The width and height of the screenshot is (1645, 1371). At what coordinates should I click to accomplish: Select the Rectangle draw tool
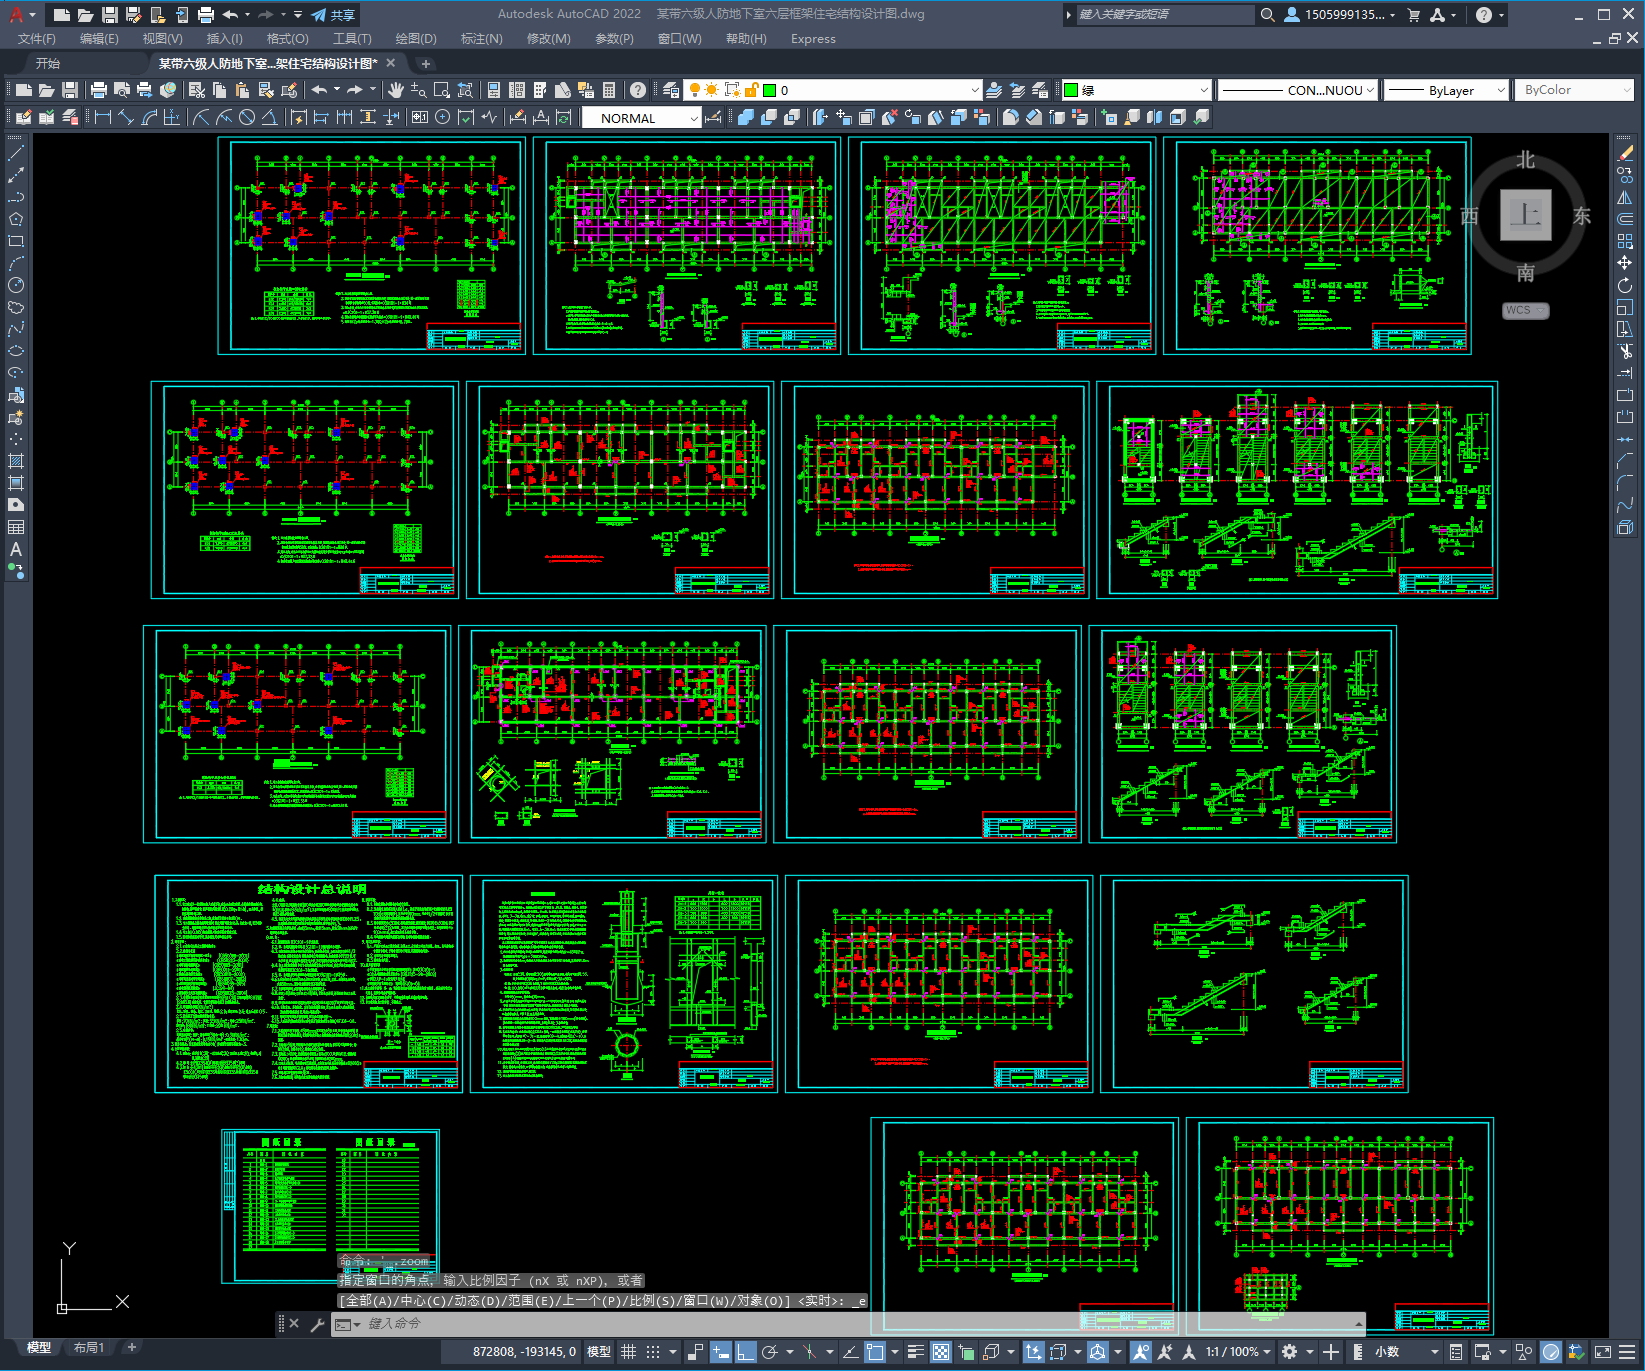click(x=16, y=241)
